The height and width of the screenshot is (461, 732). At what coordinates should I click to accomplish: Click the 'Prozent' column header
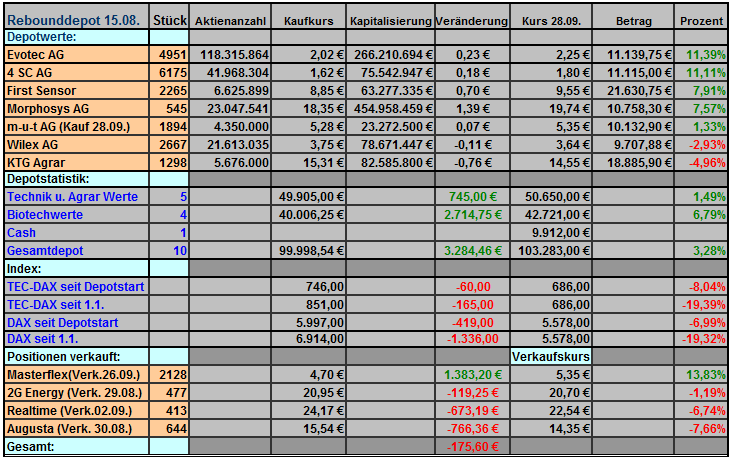701,21
